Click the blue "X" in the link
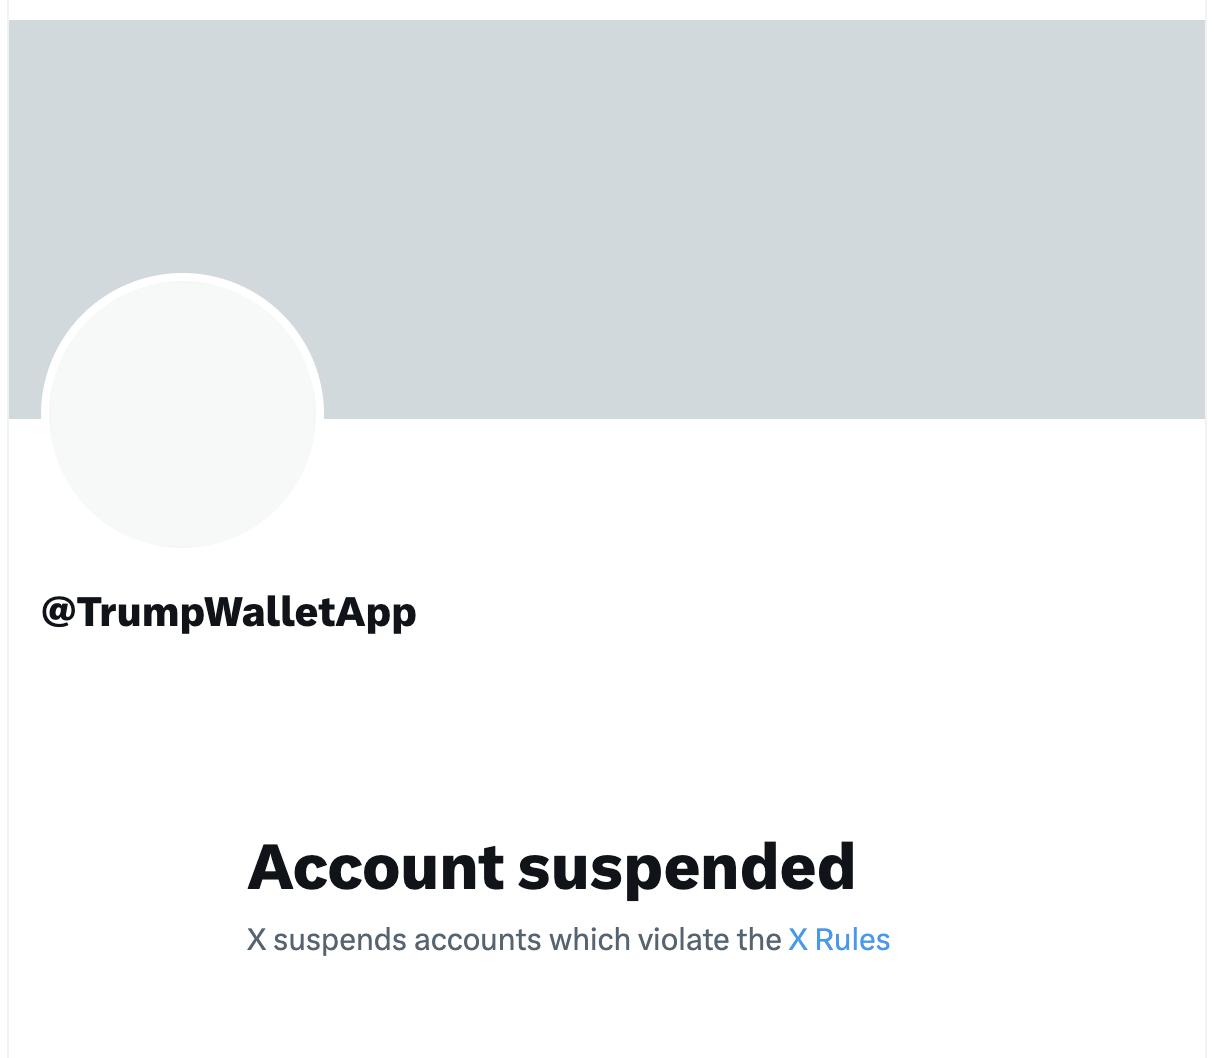 (x=798, y=940)
